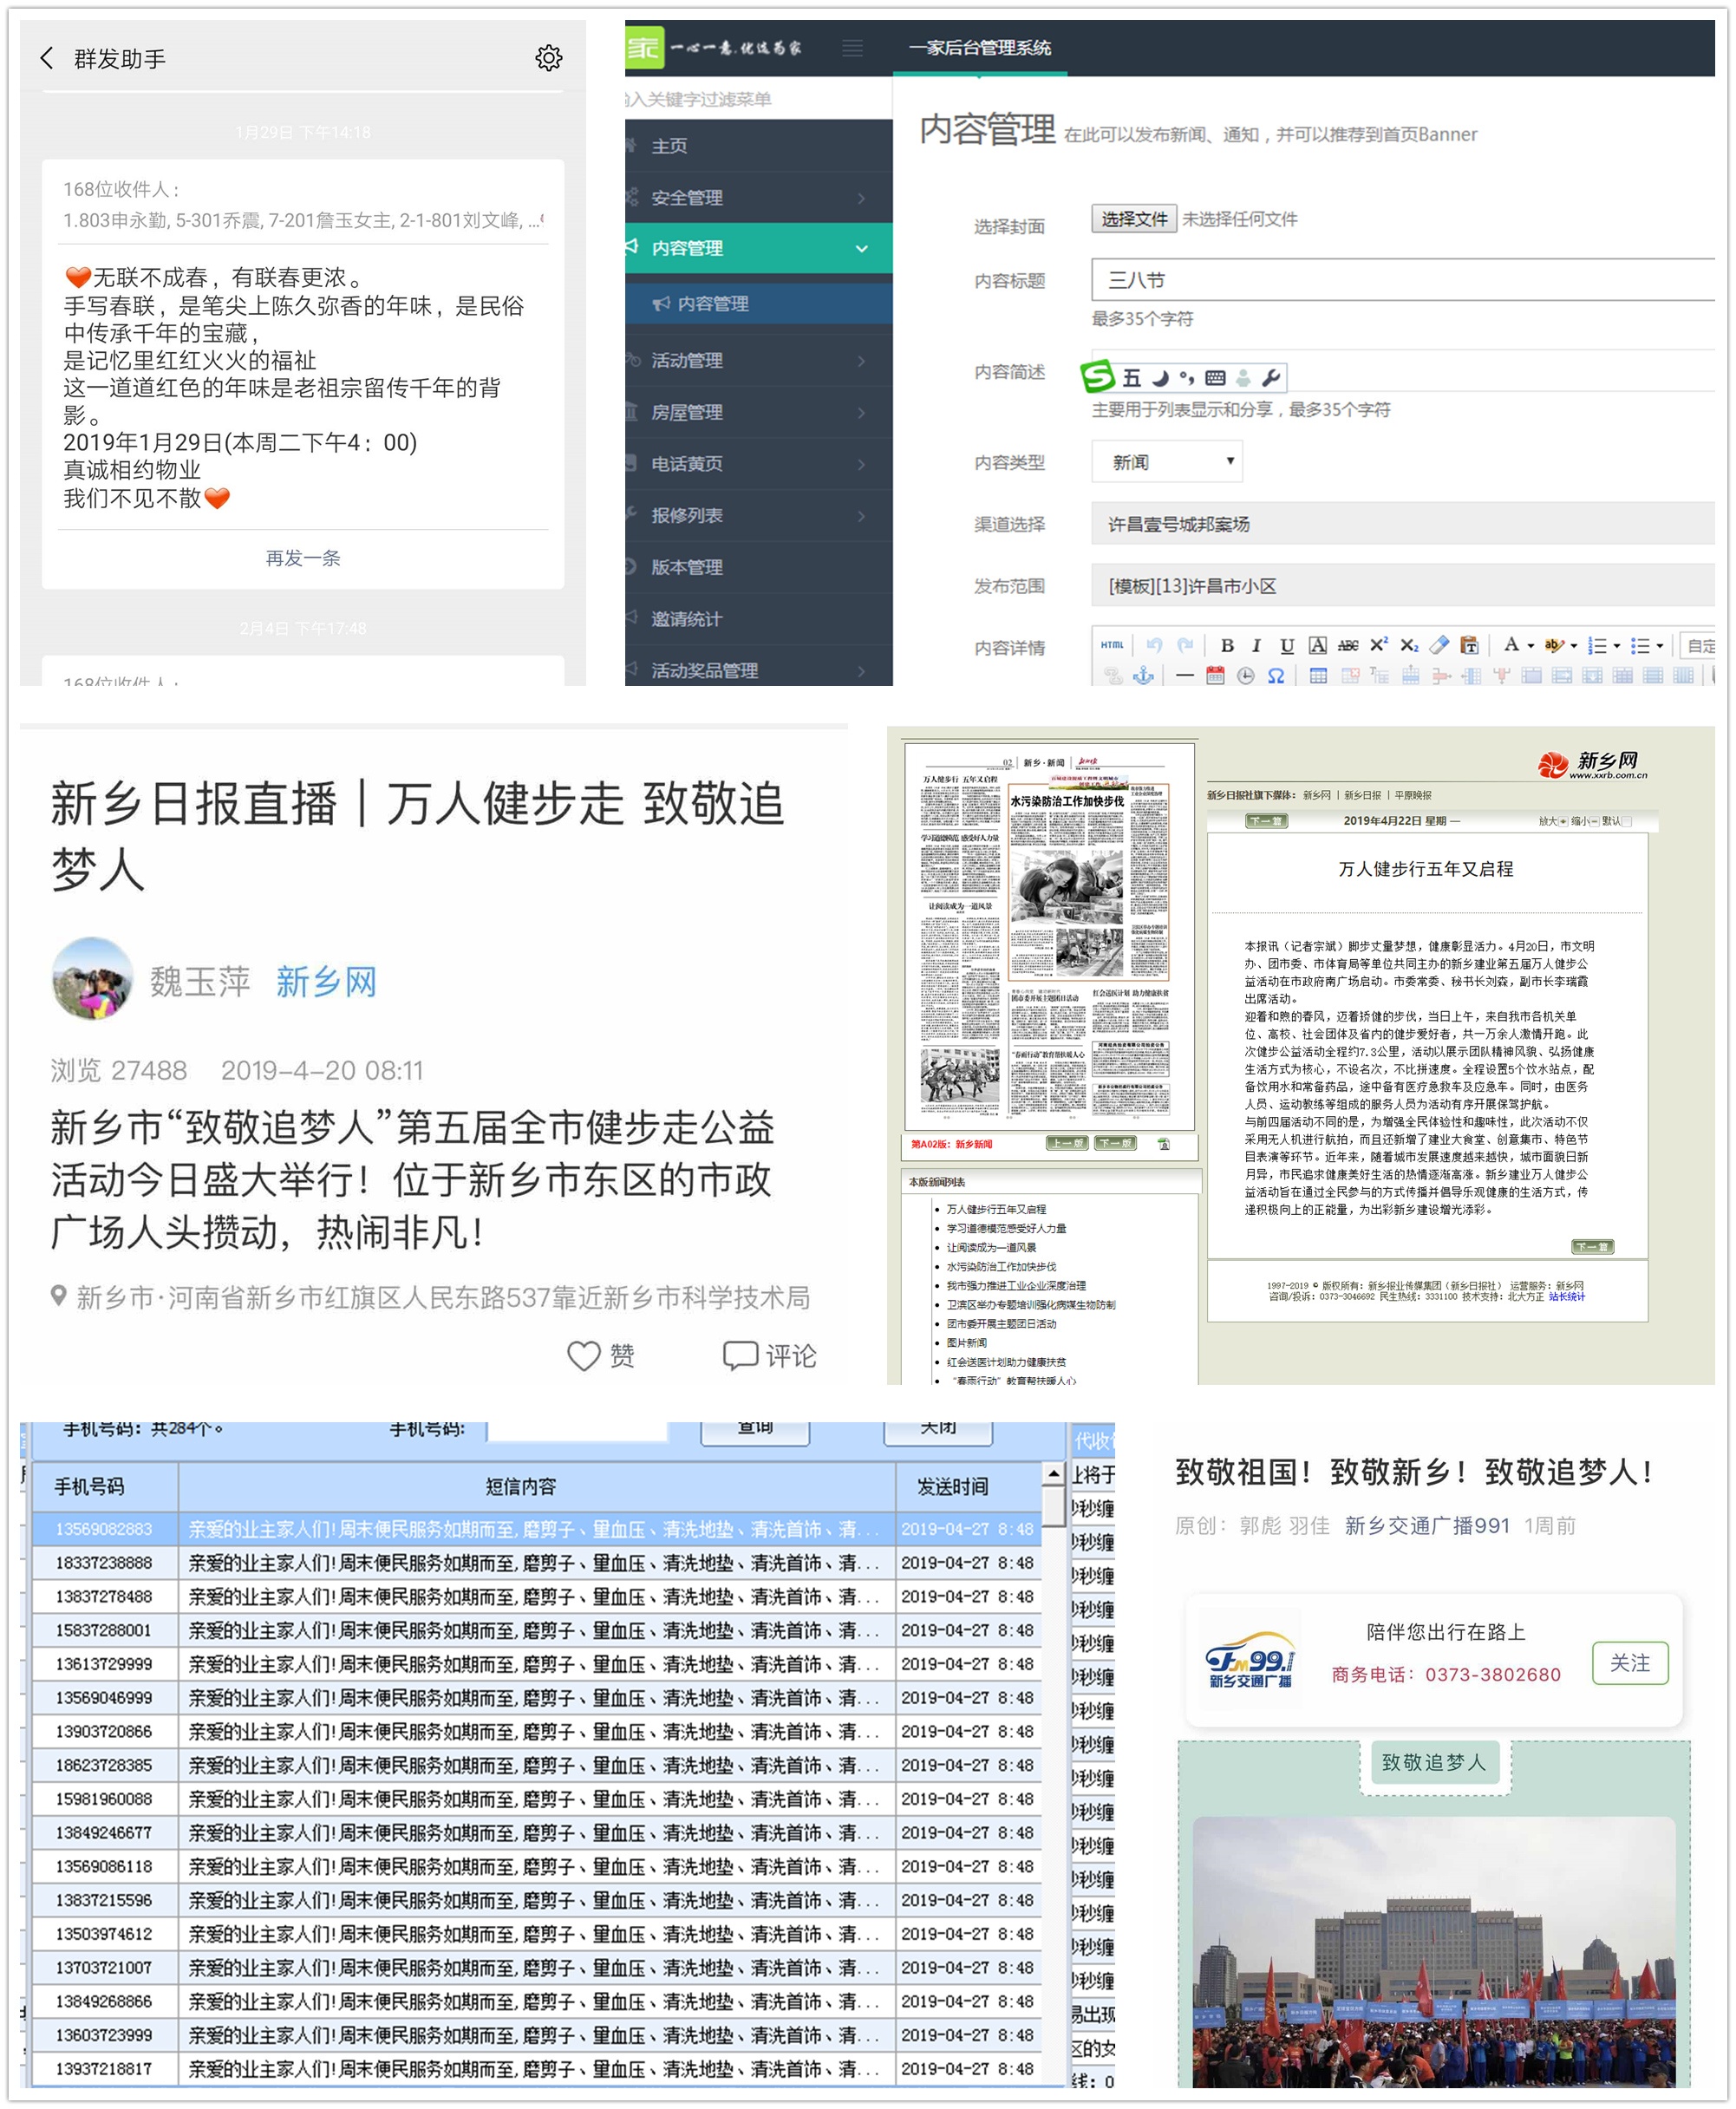Open the 内容类型 新闻 dropdown
Viewport: 1736px width, 2109px height.
click(1167, 462)
